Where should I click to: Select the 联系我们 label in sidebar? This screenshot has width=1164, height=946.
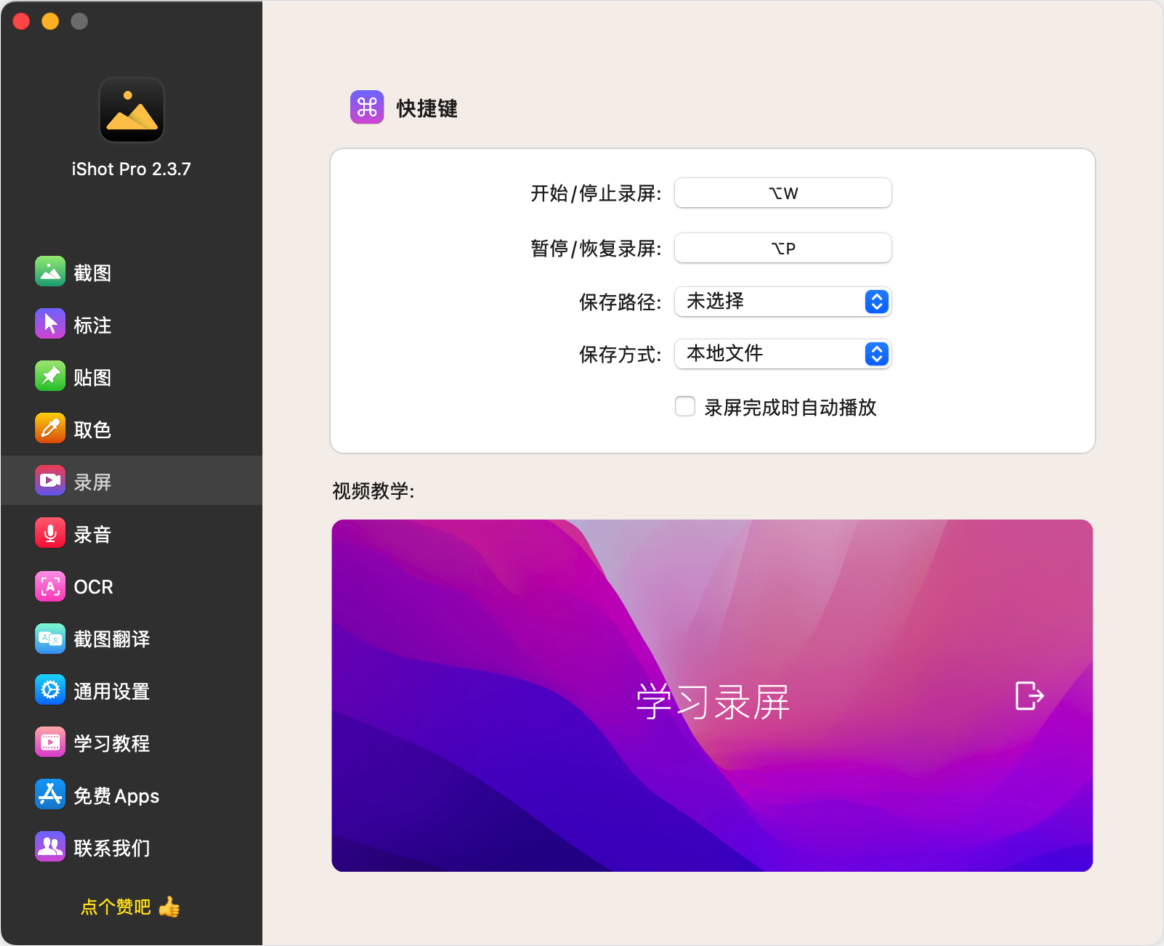112,848
